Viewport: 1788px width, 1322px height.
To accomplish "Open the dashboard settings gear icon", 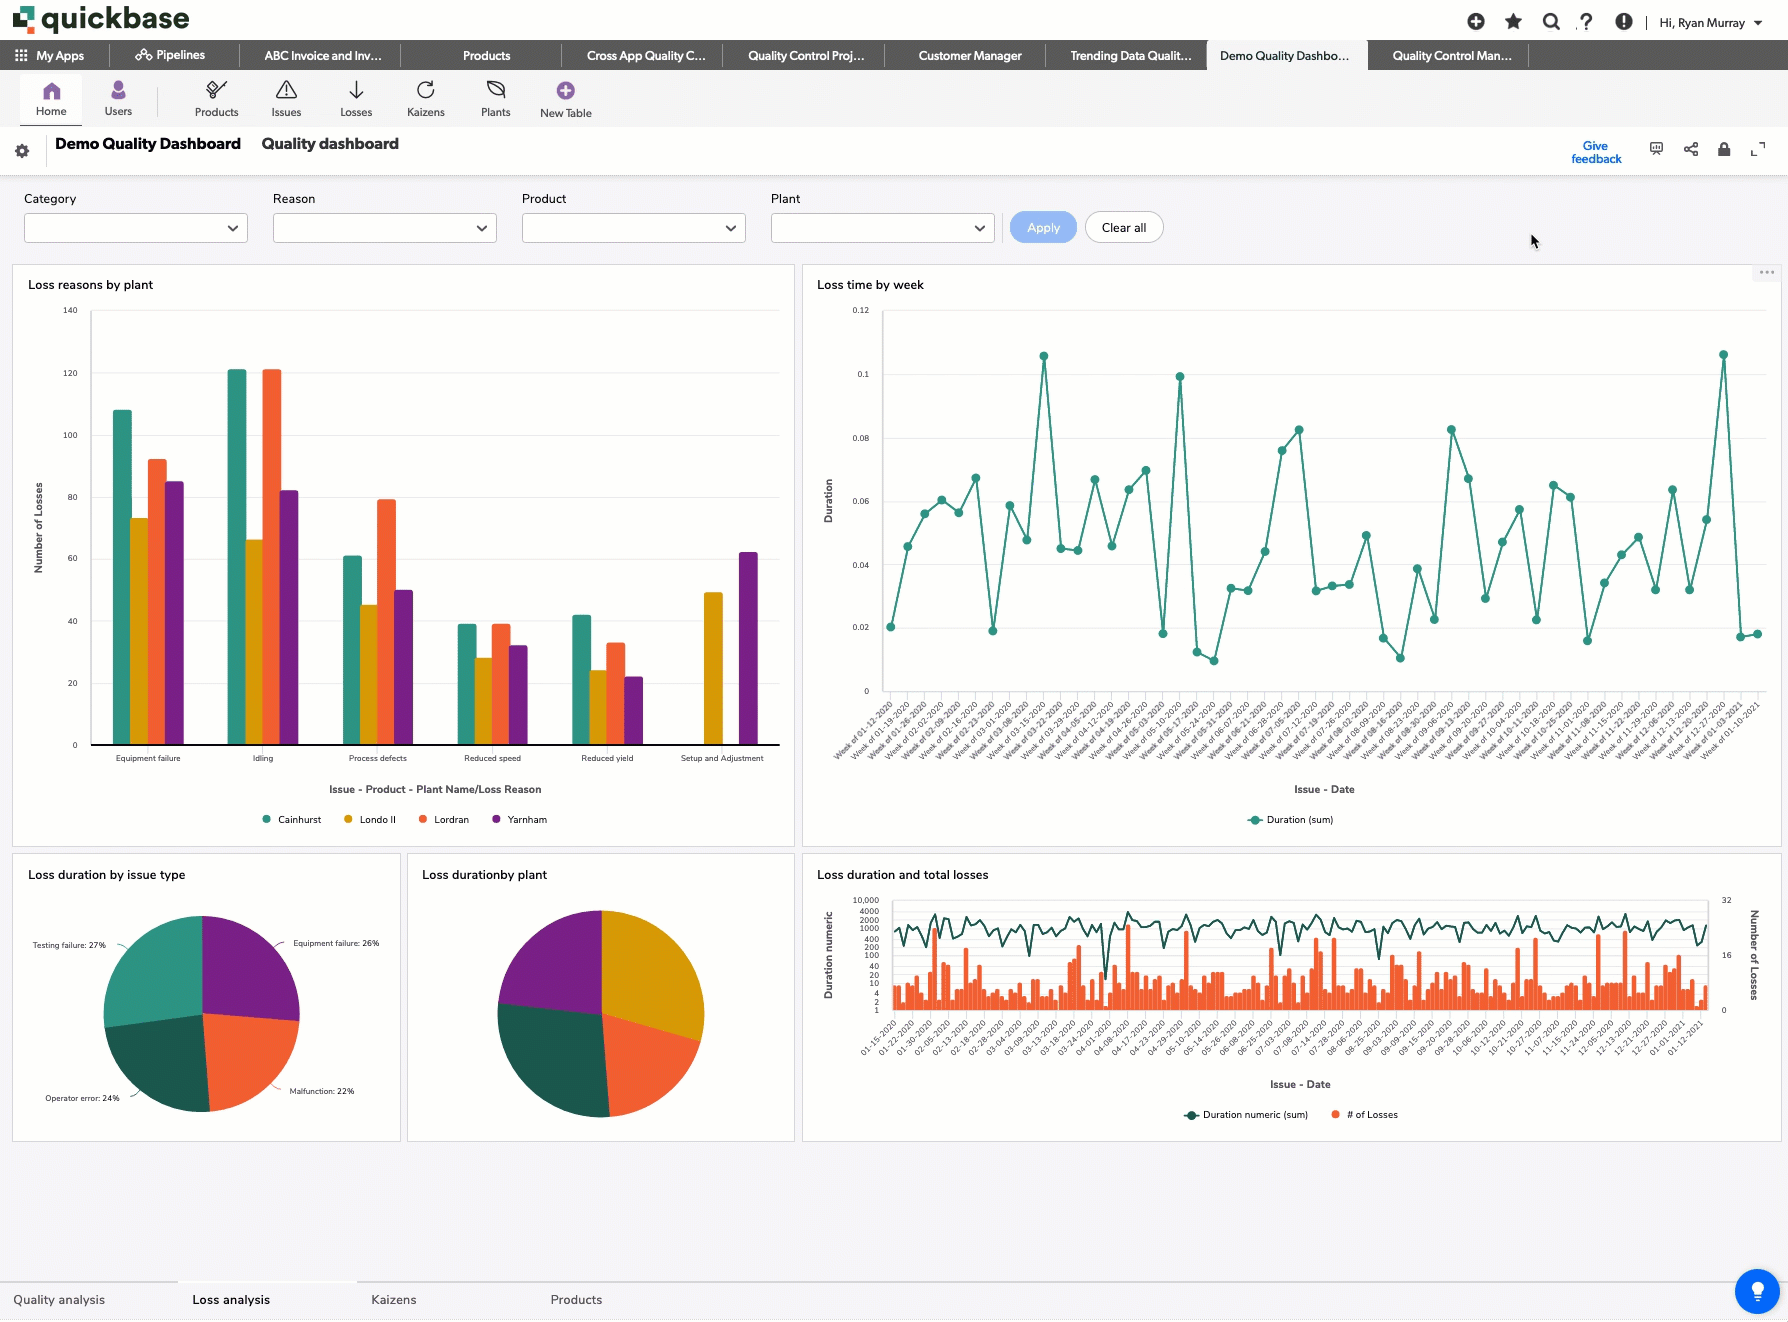I will pos(22,151).
